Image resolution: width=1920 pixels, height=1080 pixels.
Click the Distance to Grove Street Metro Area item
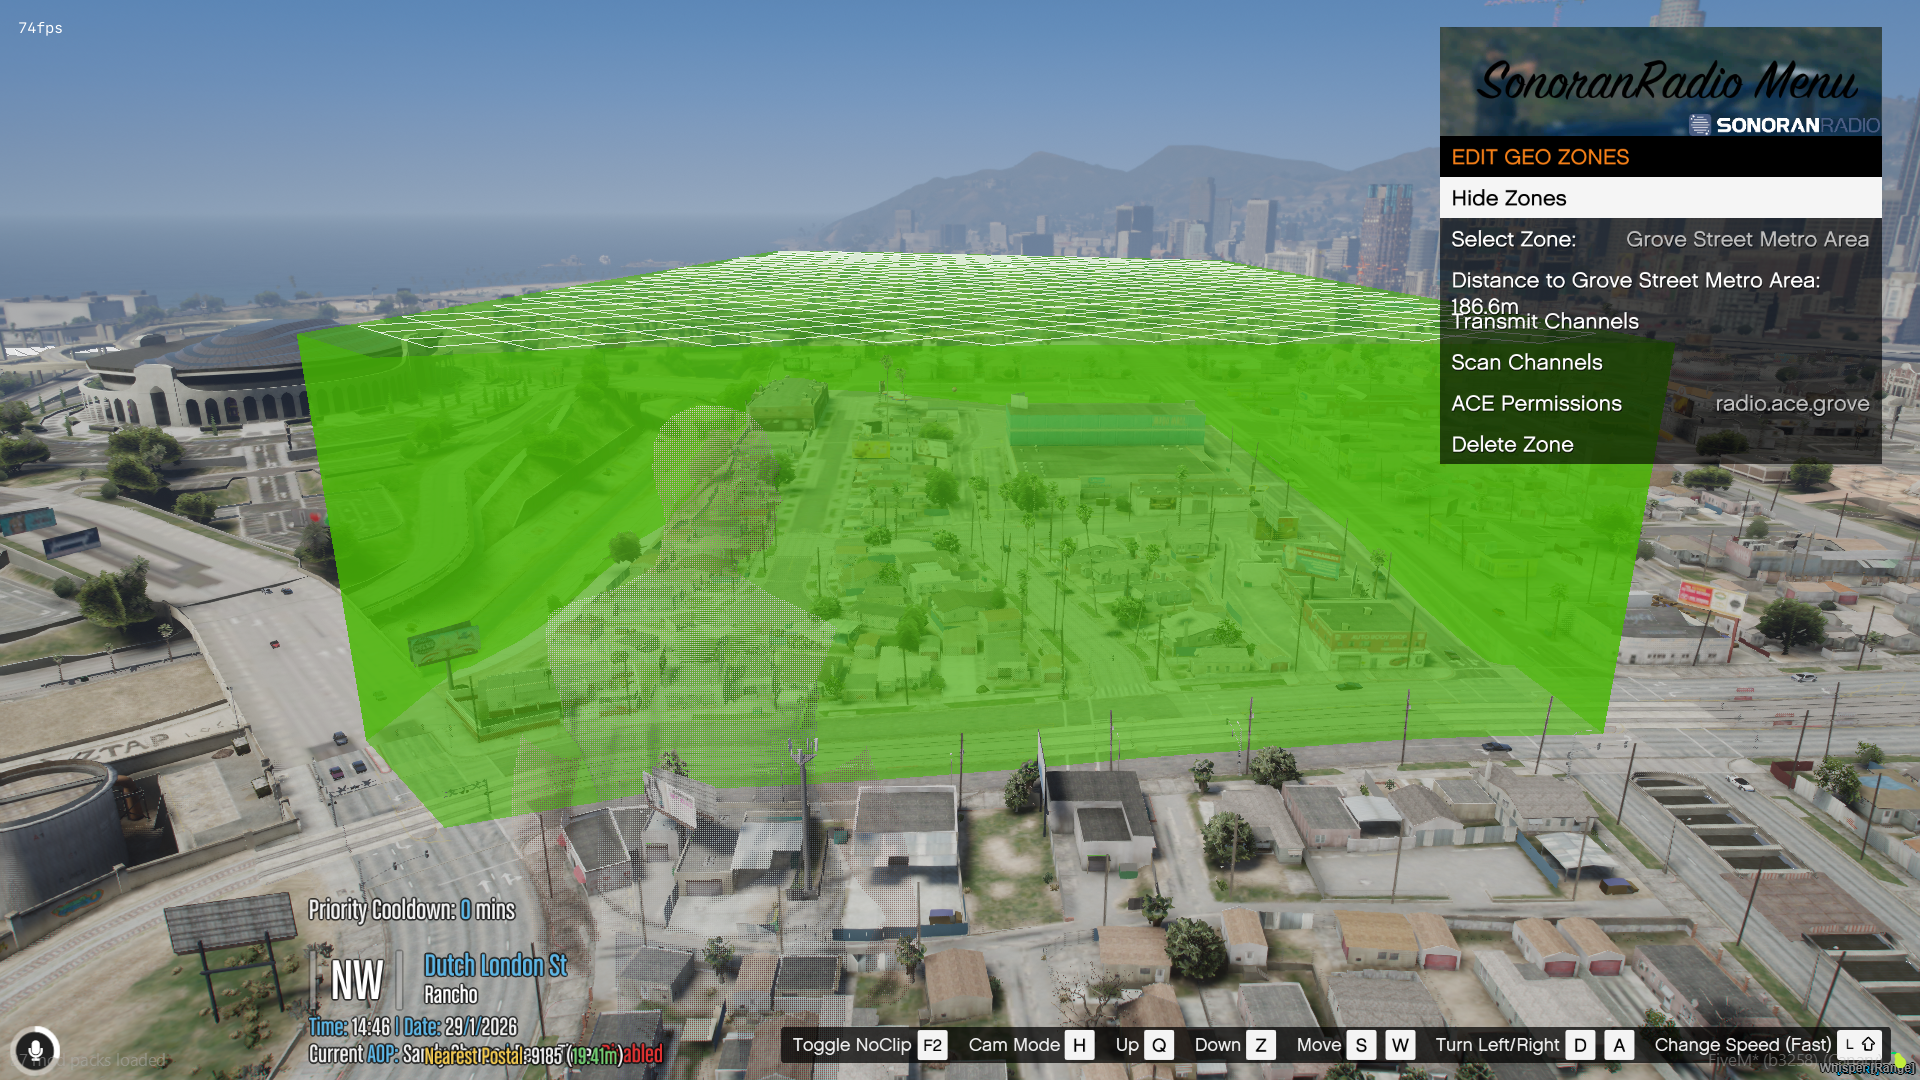point(1634,281)
